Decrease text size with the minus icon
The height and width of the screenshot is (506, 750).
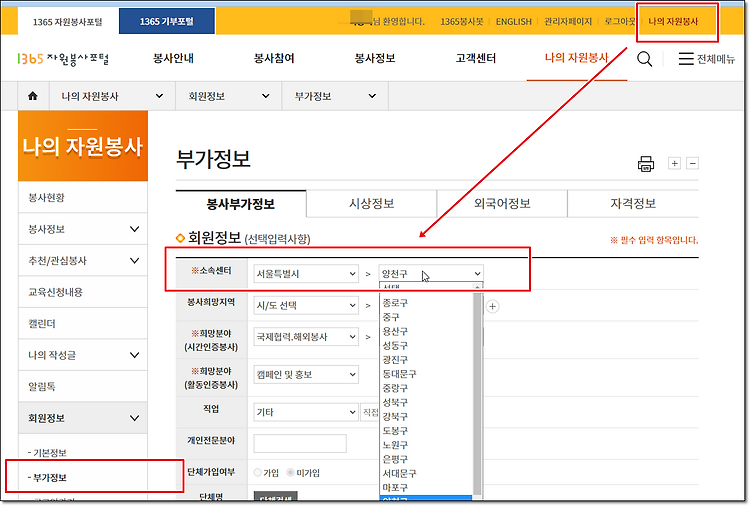(x=692, y=164)
